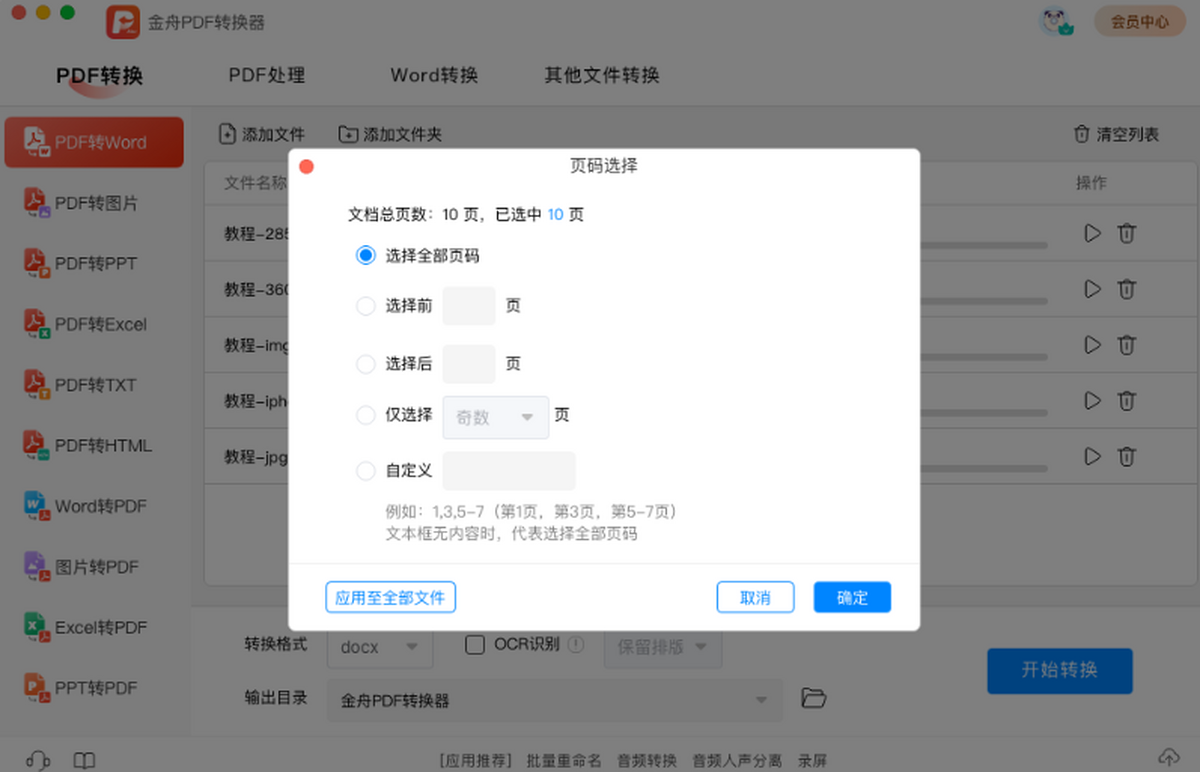Click the PDF转图片 sidebar icon

[37, 204]
